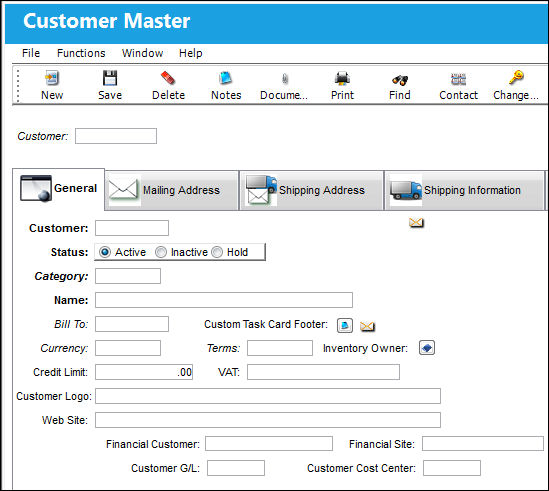Click the Change key icon
The width and height of the screenshot is (549, 491).
tap(516, 77)
